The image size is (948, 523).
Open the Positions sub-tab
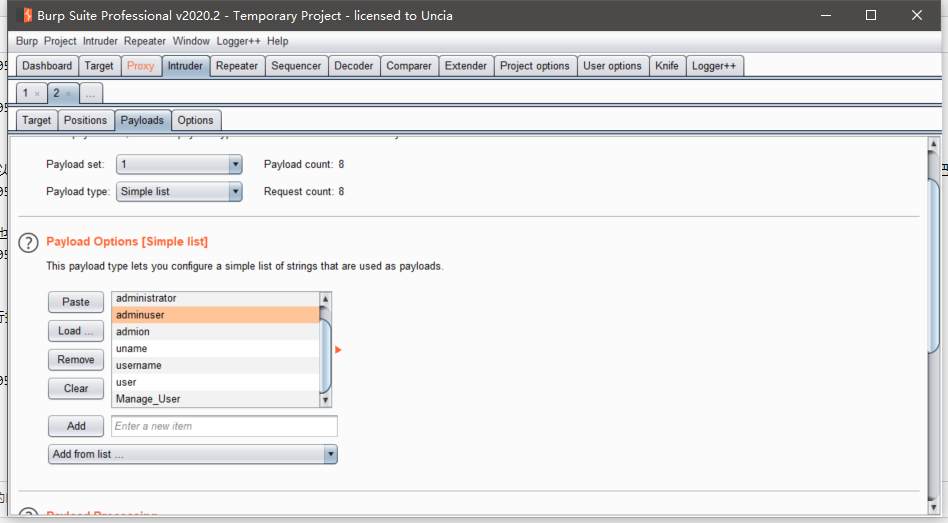point(85,120)
